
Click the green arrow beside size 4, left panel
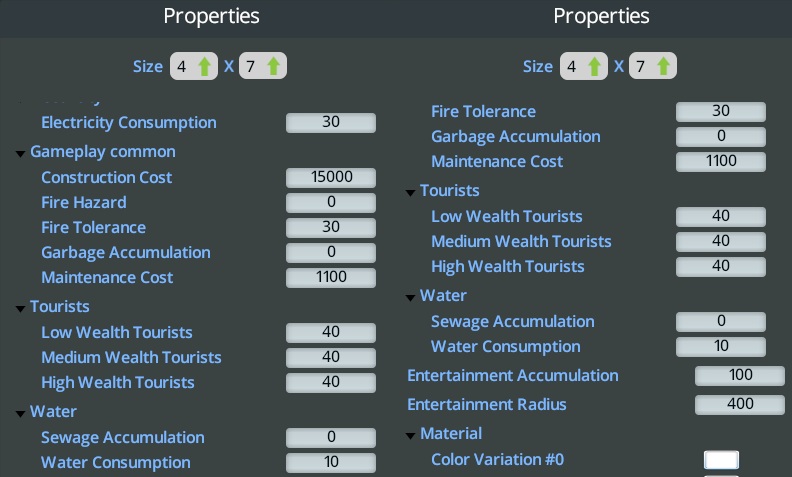[205, 67]
